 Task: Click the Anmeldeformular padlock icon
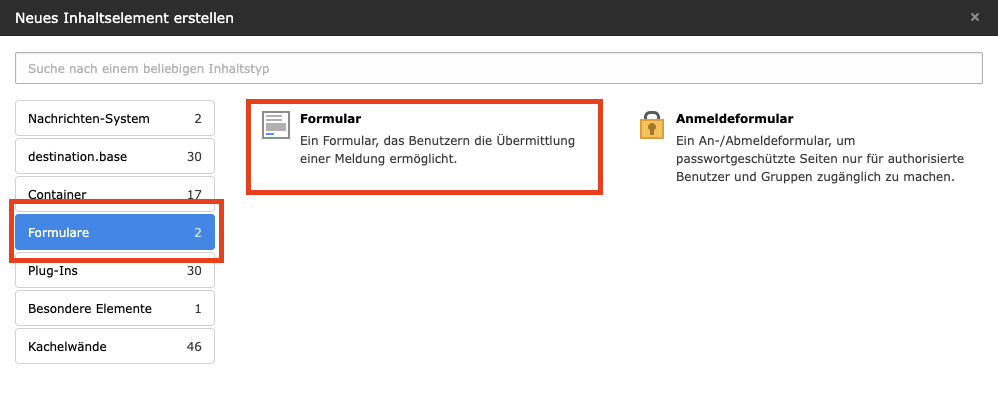(652, 125)
